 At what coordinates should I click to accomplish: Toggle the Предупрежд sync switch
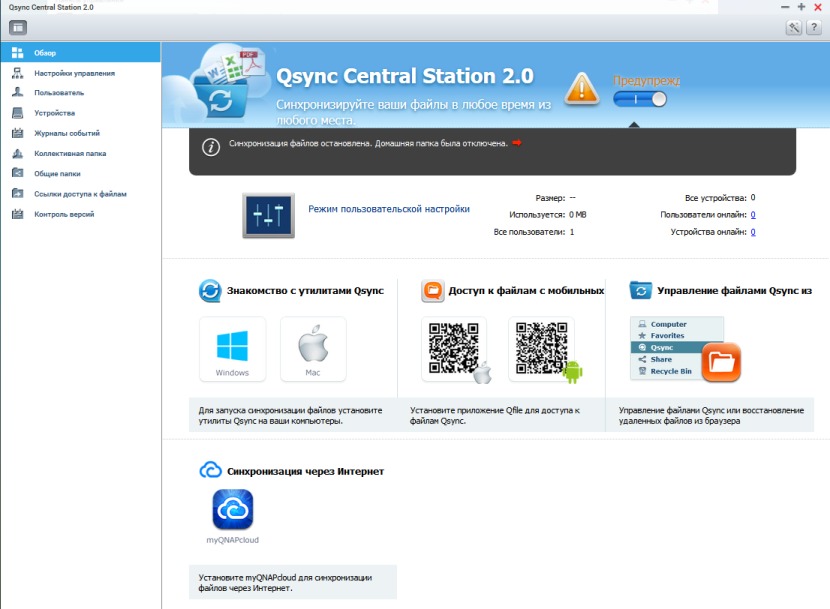(639, 99)
